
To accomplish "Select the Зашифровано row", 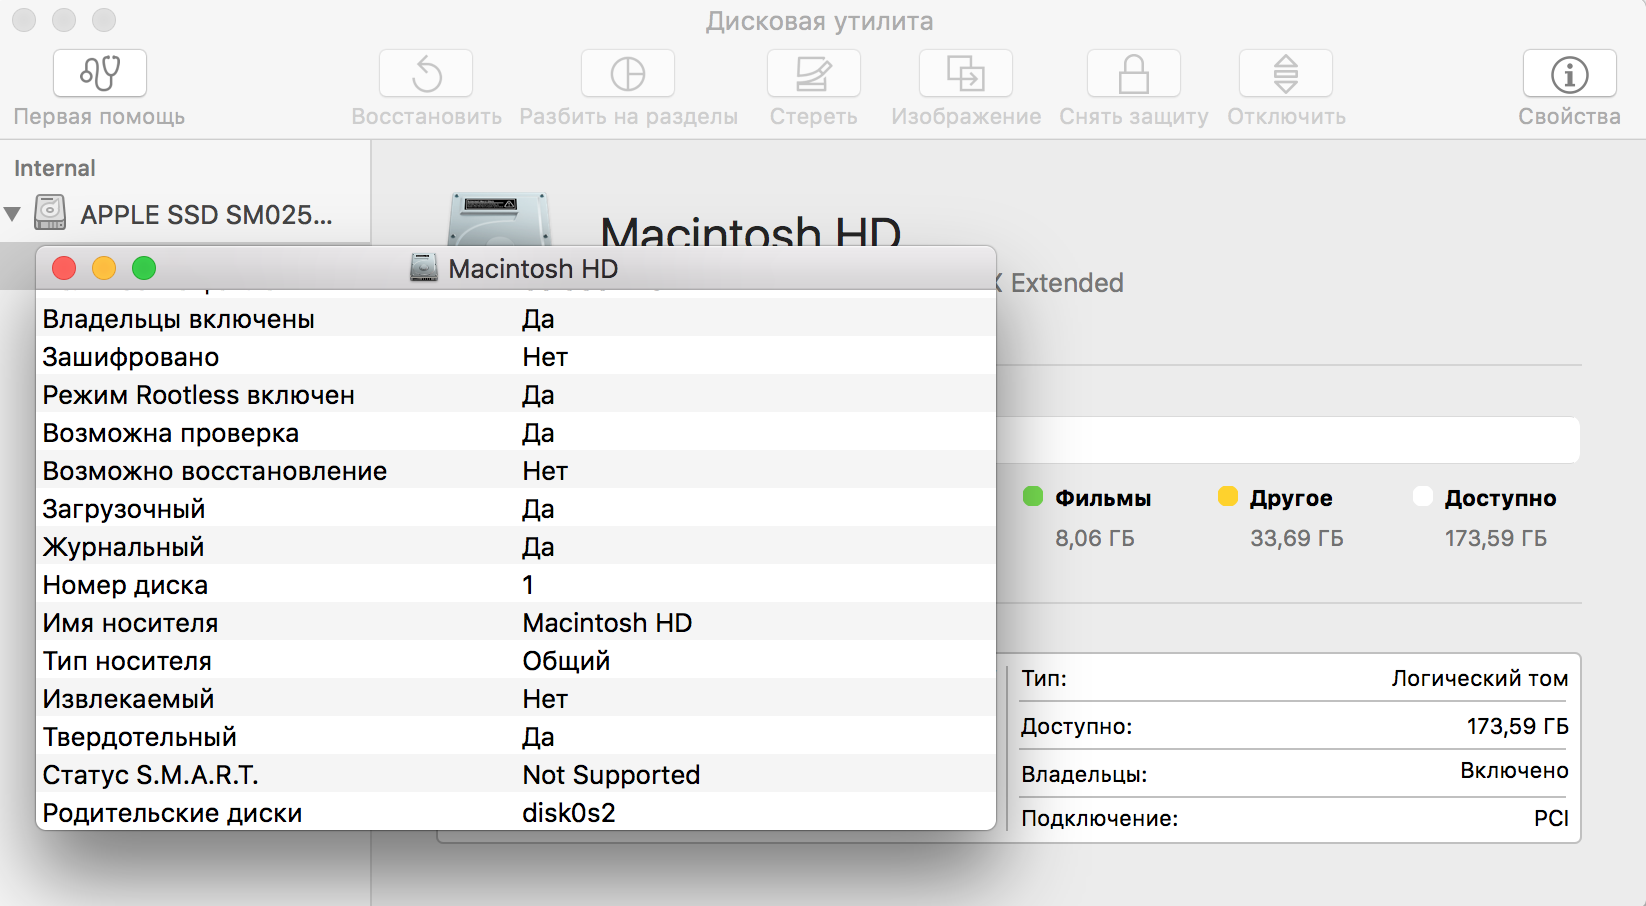I will click(x=516, y=357).
